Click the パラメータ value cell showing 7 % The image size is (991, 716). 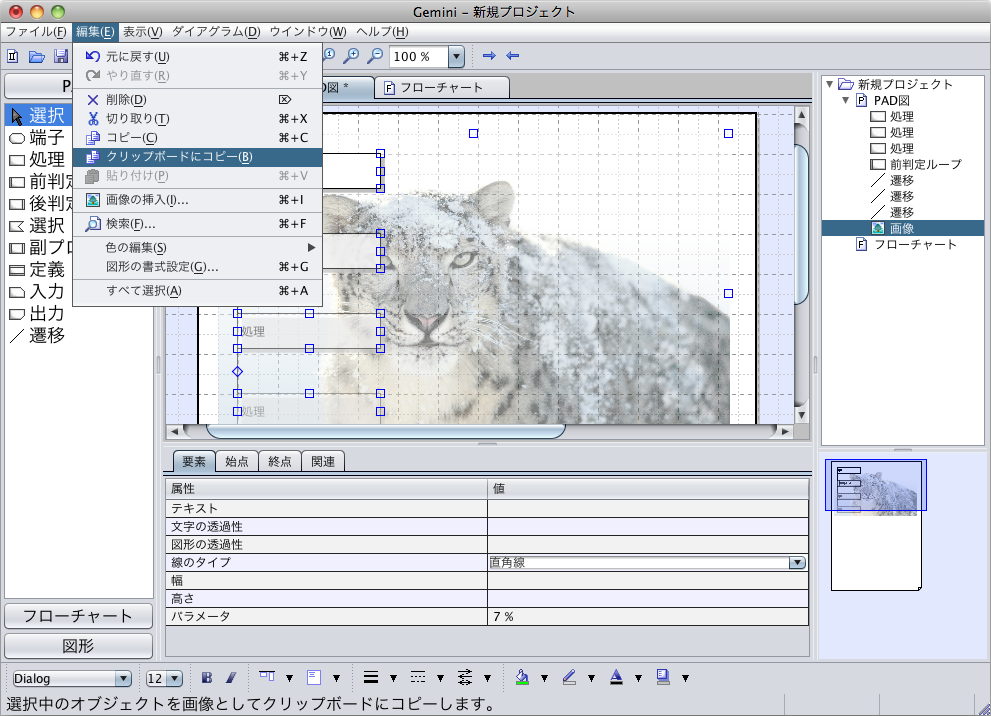coord(648,617)
